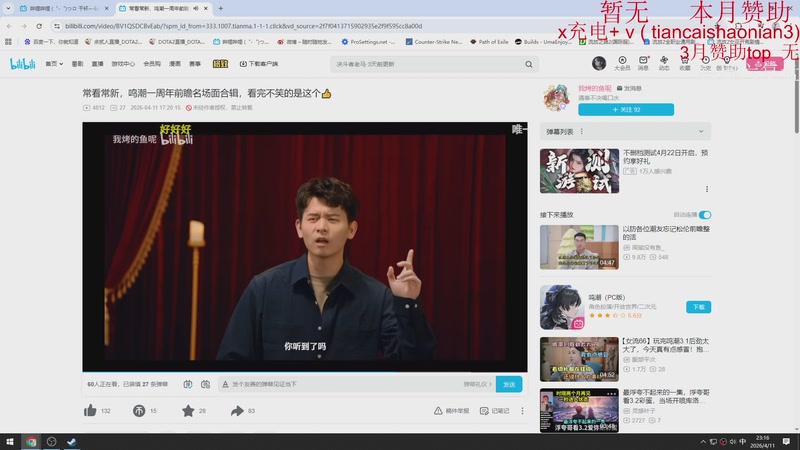Download 鸣潮 PC版 with 下载 button
The image size is (800, 450).
tap(698, 307)
